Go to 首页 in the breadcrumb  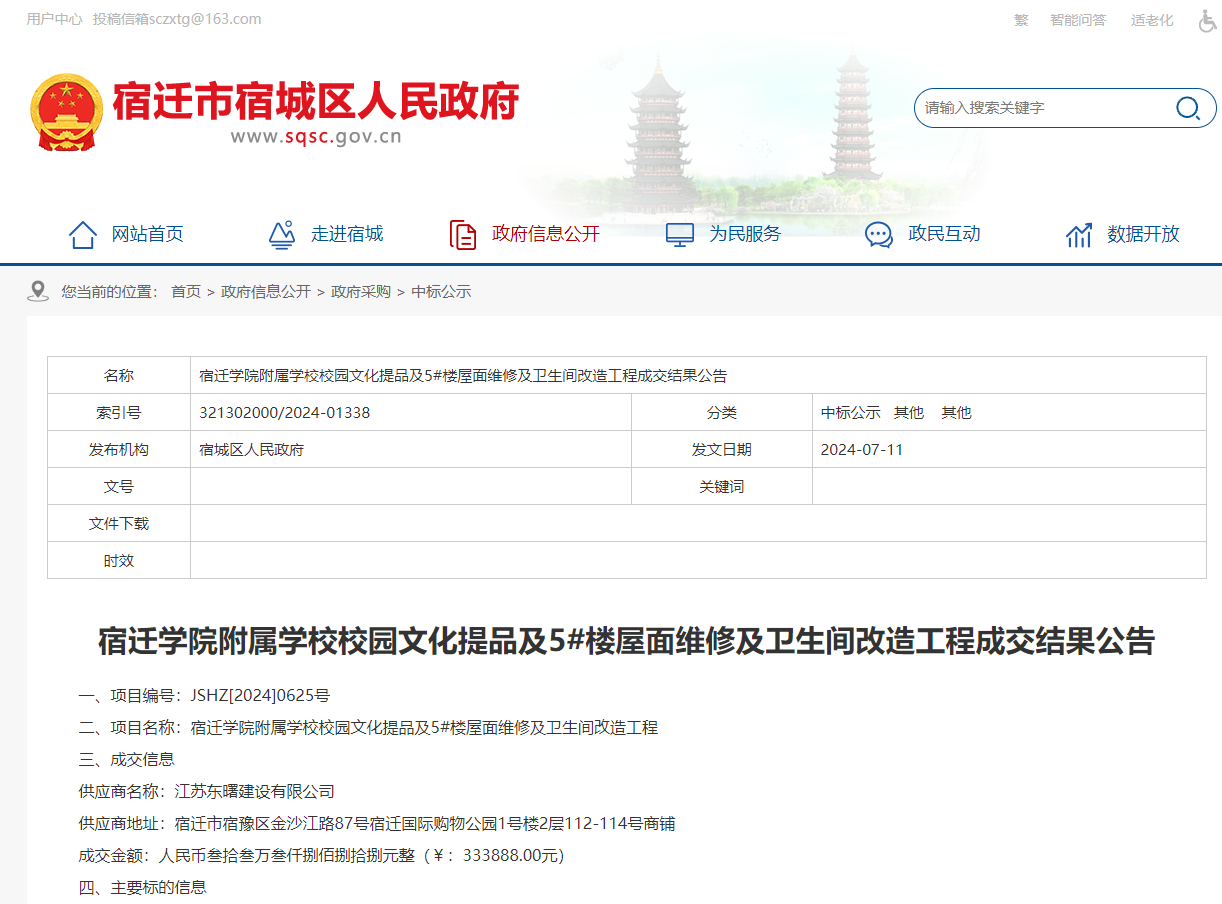(186, 292)
